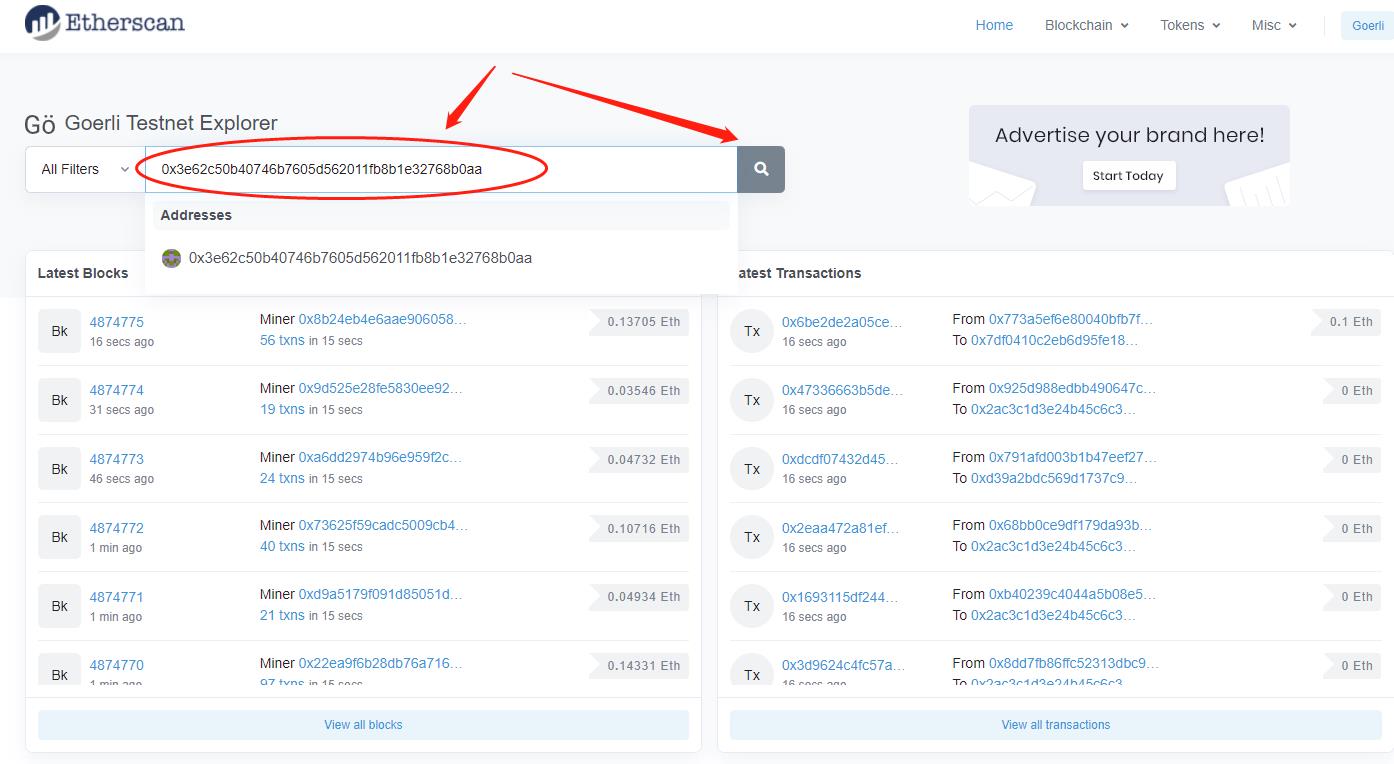This screenshot has height=764, width=1394.
Task: Open transaction 0xdcdf07432d45
Action: tap(840, 459)
